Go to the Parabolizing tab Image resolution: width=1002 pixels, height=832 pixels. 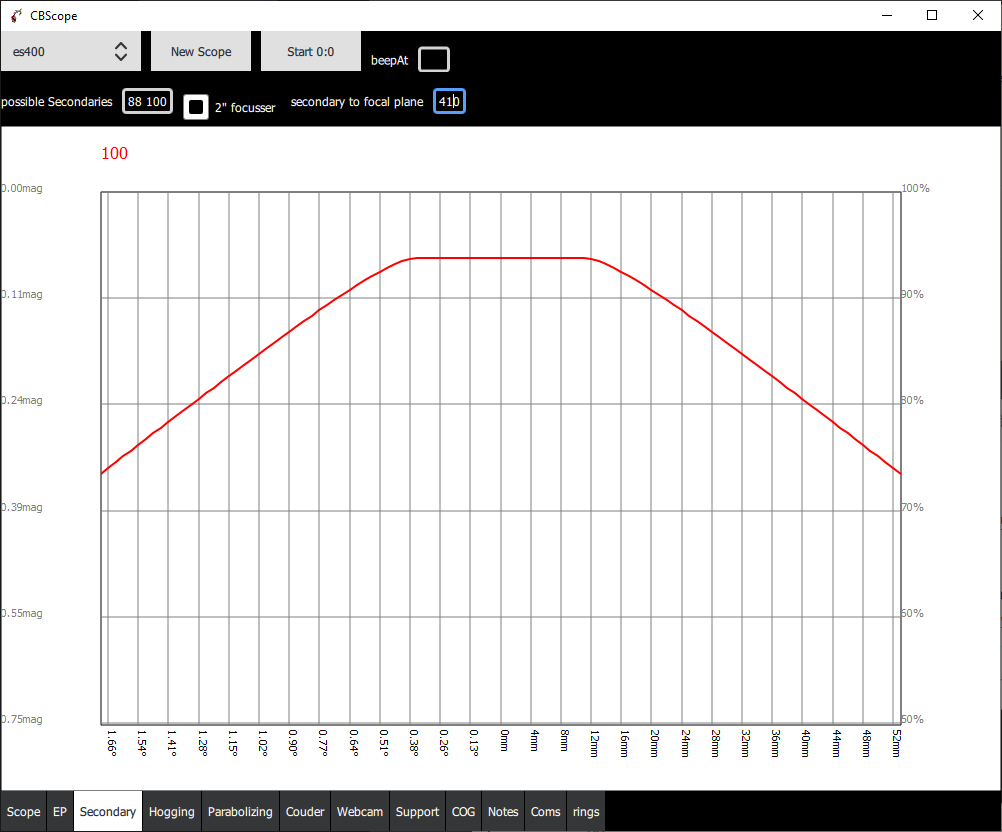coord(240,811)
